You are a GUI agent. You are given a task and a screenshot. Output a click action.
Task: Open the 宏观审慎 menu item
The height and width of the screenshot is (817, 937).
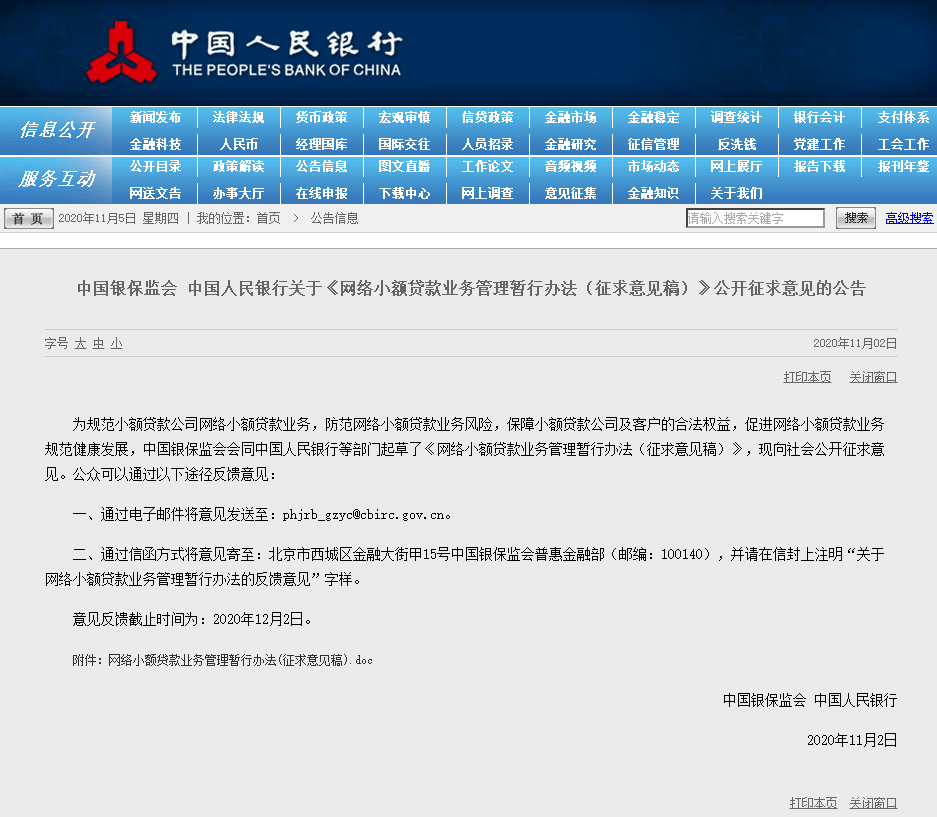point(405,117)
